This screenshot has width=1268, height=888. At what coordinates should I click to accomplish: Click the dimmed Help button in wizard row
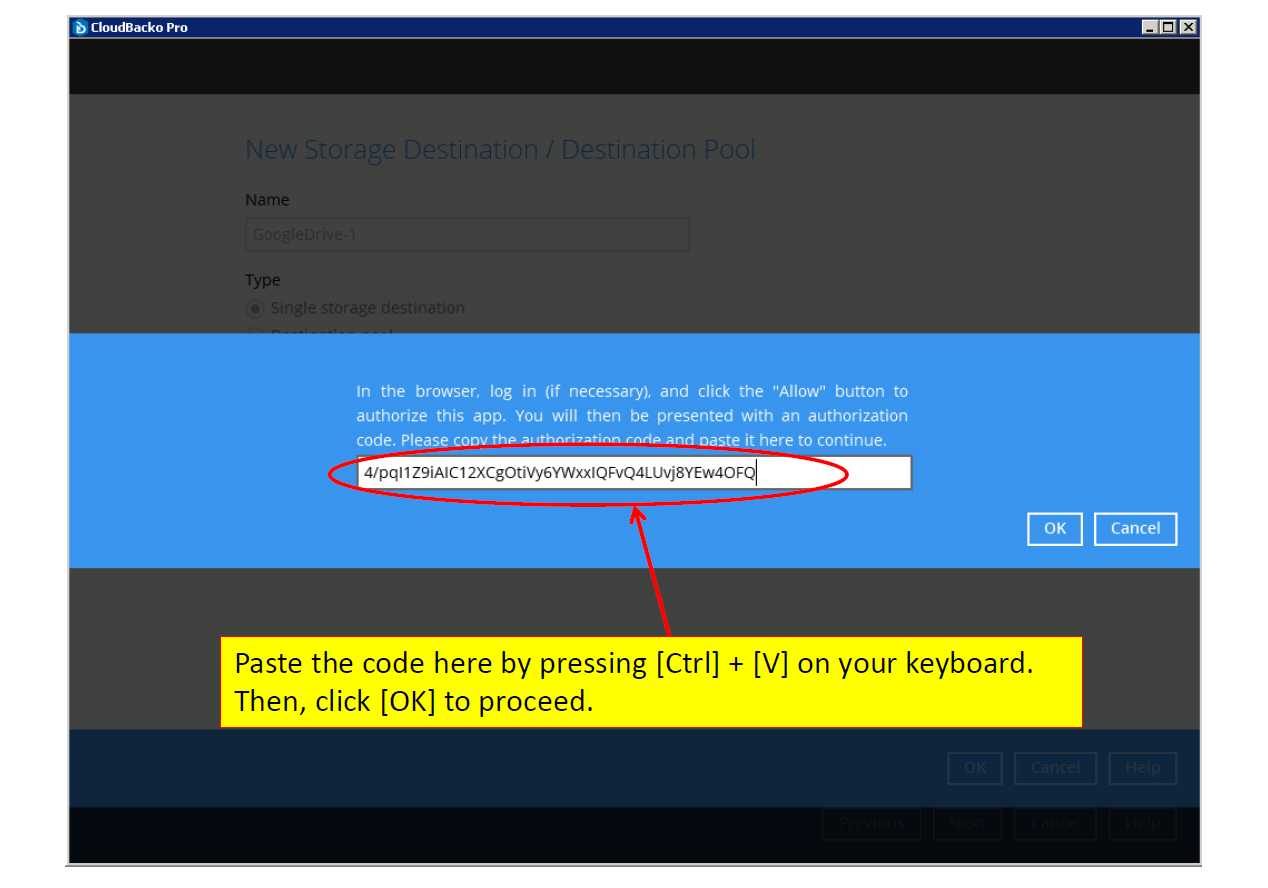pos(1142,823)
